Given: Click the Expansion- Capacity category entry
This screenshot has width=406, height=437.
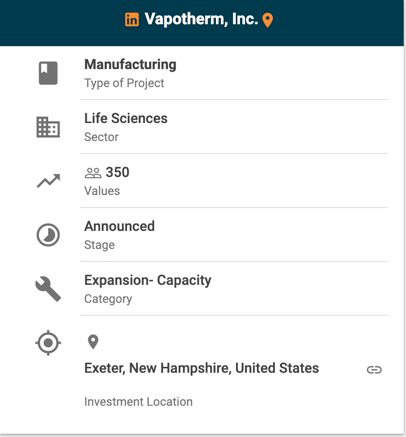Looking at the screenshot, I should [148, 281].
